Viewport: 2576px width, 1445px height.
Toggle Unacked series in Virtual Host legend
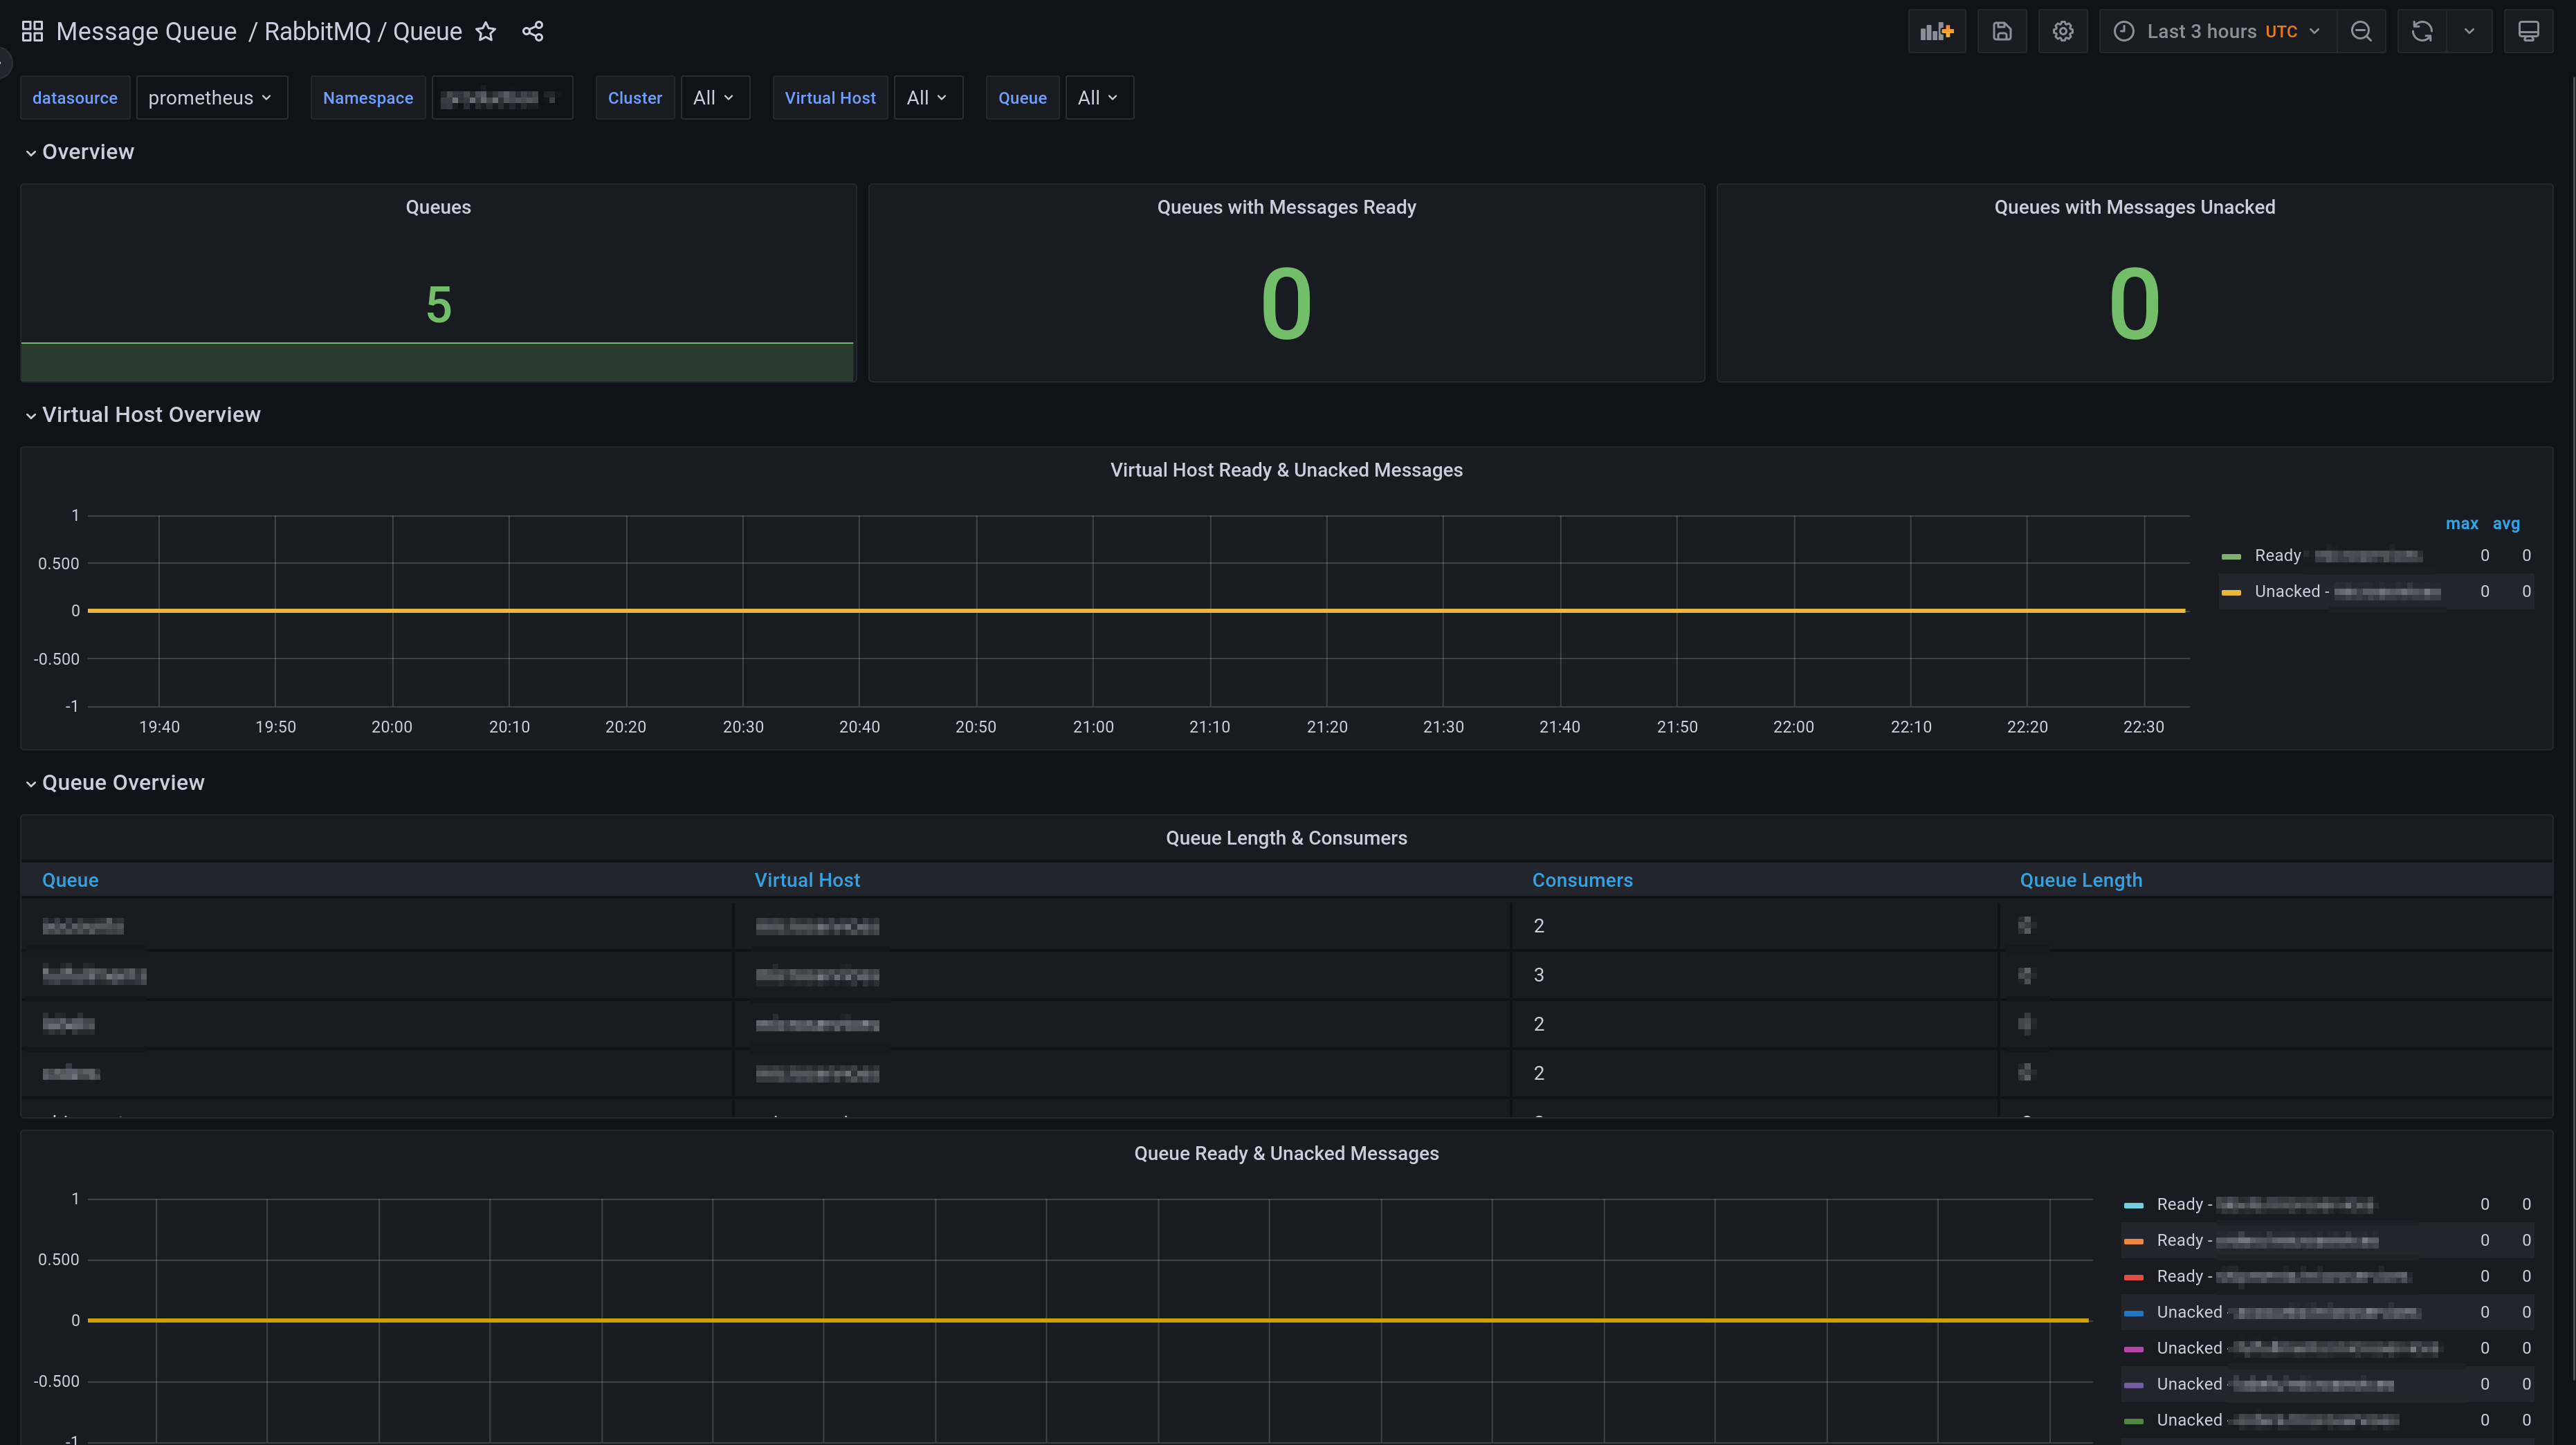pyautogui.click(x=2286, y=592)
